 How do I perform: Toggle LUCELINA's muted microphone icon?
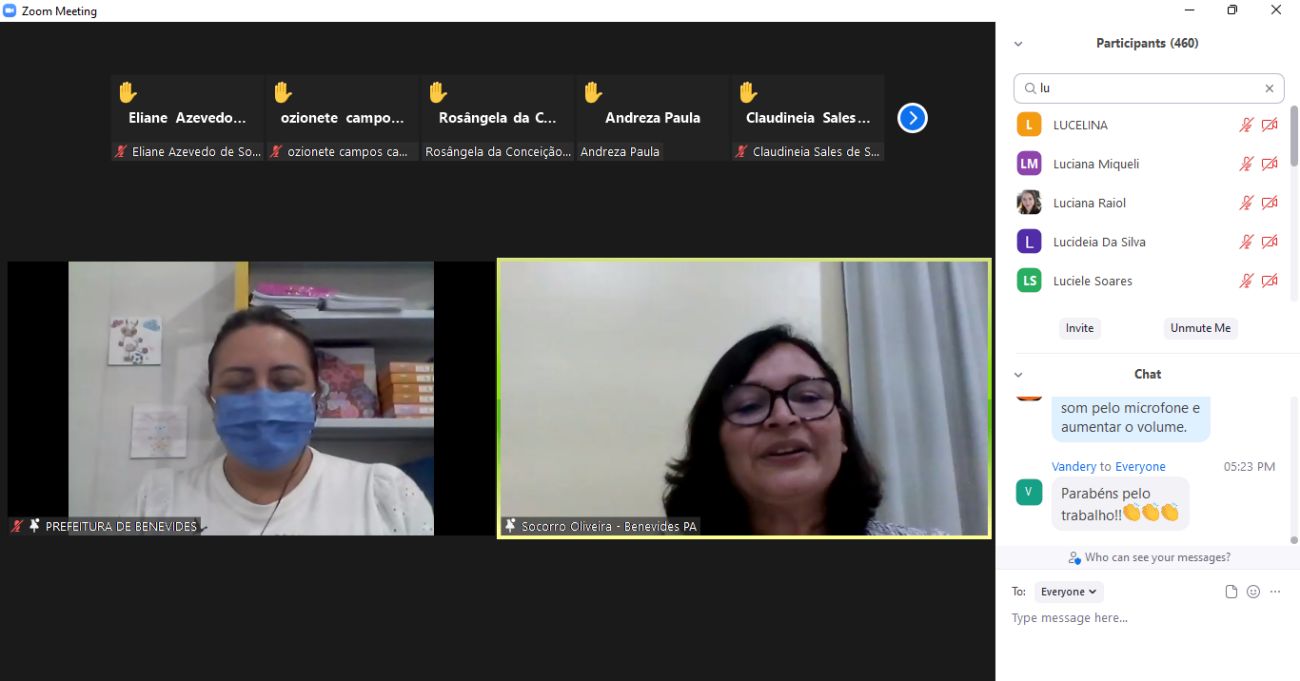(1246, 125)
